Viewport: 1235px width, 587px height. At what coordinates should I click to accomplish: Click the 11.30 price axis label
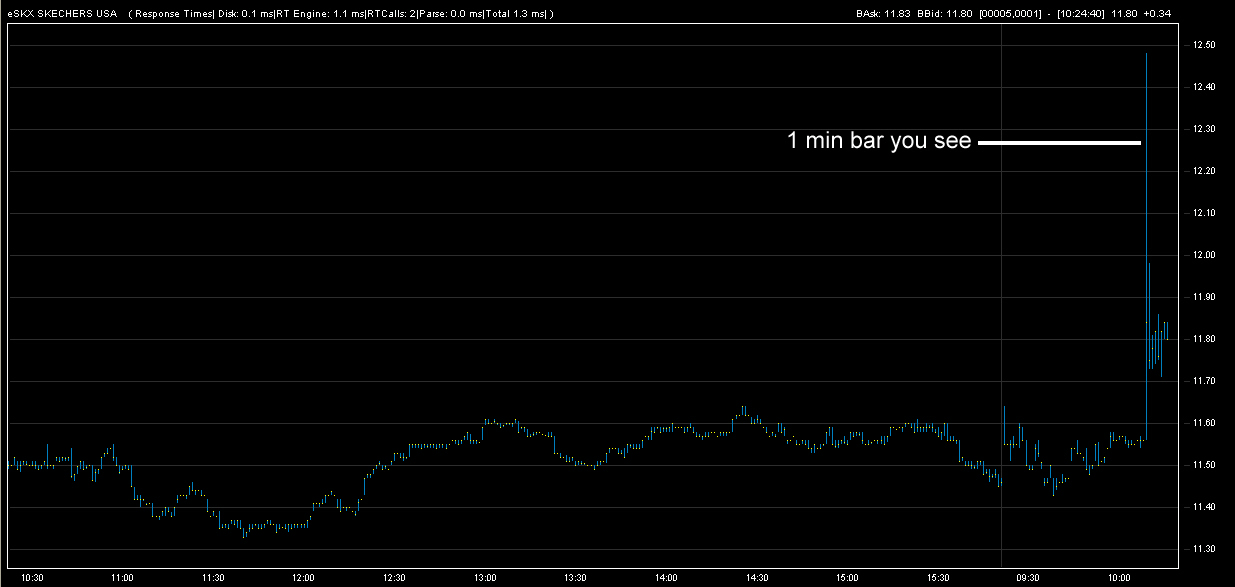1203,550
